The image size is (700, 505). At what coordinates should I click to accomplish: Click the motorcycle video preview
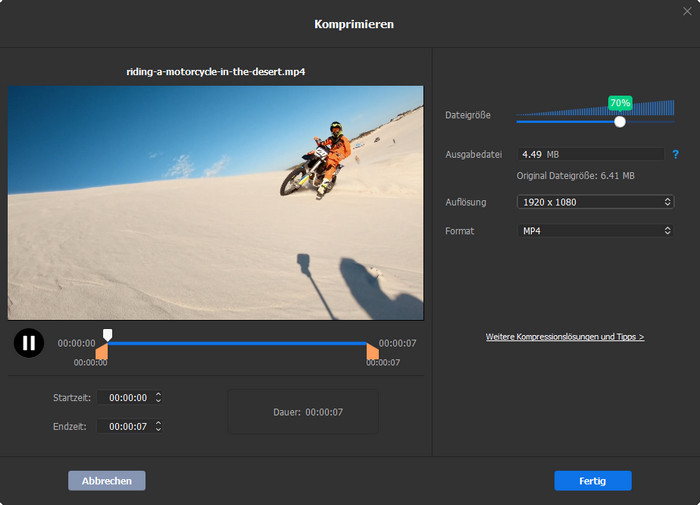coord(216,203)
